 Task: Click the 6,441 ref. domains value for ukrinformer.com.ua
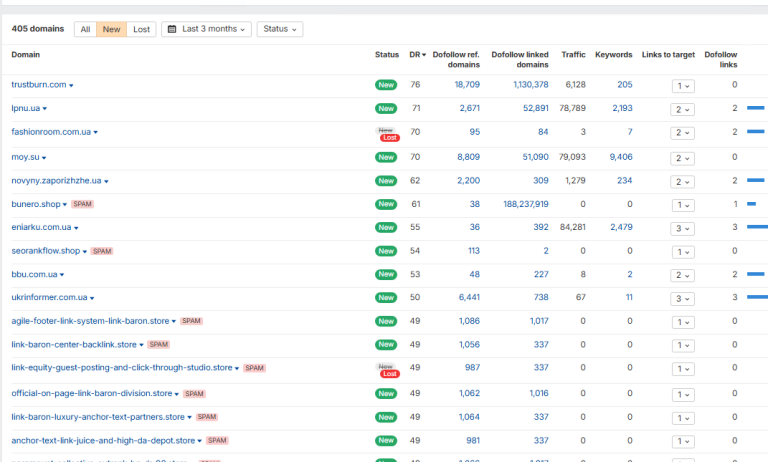pos(469,297)
